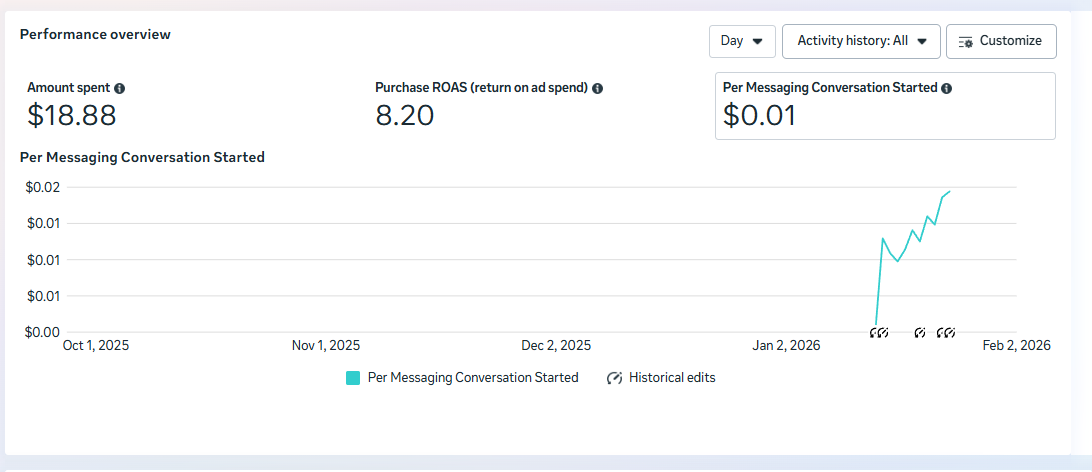The width and height of the screenshot is (1092, 472).
Task: Click the Customize columns icon
Action: (x=965, y=42)
